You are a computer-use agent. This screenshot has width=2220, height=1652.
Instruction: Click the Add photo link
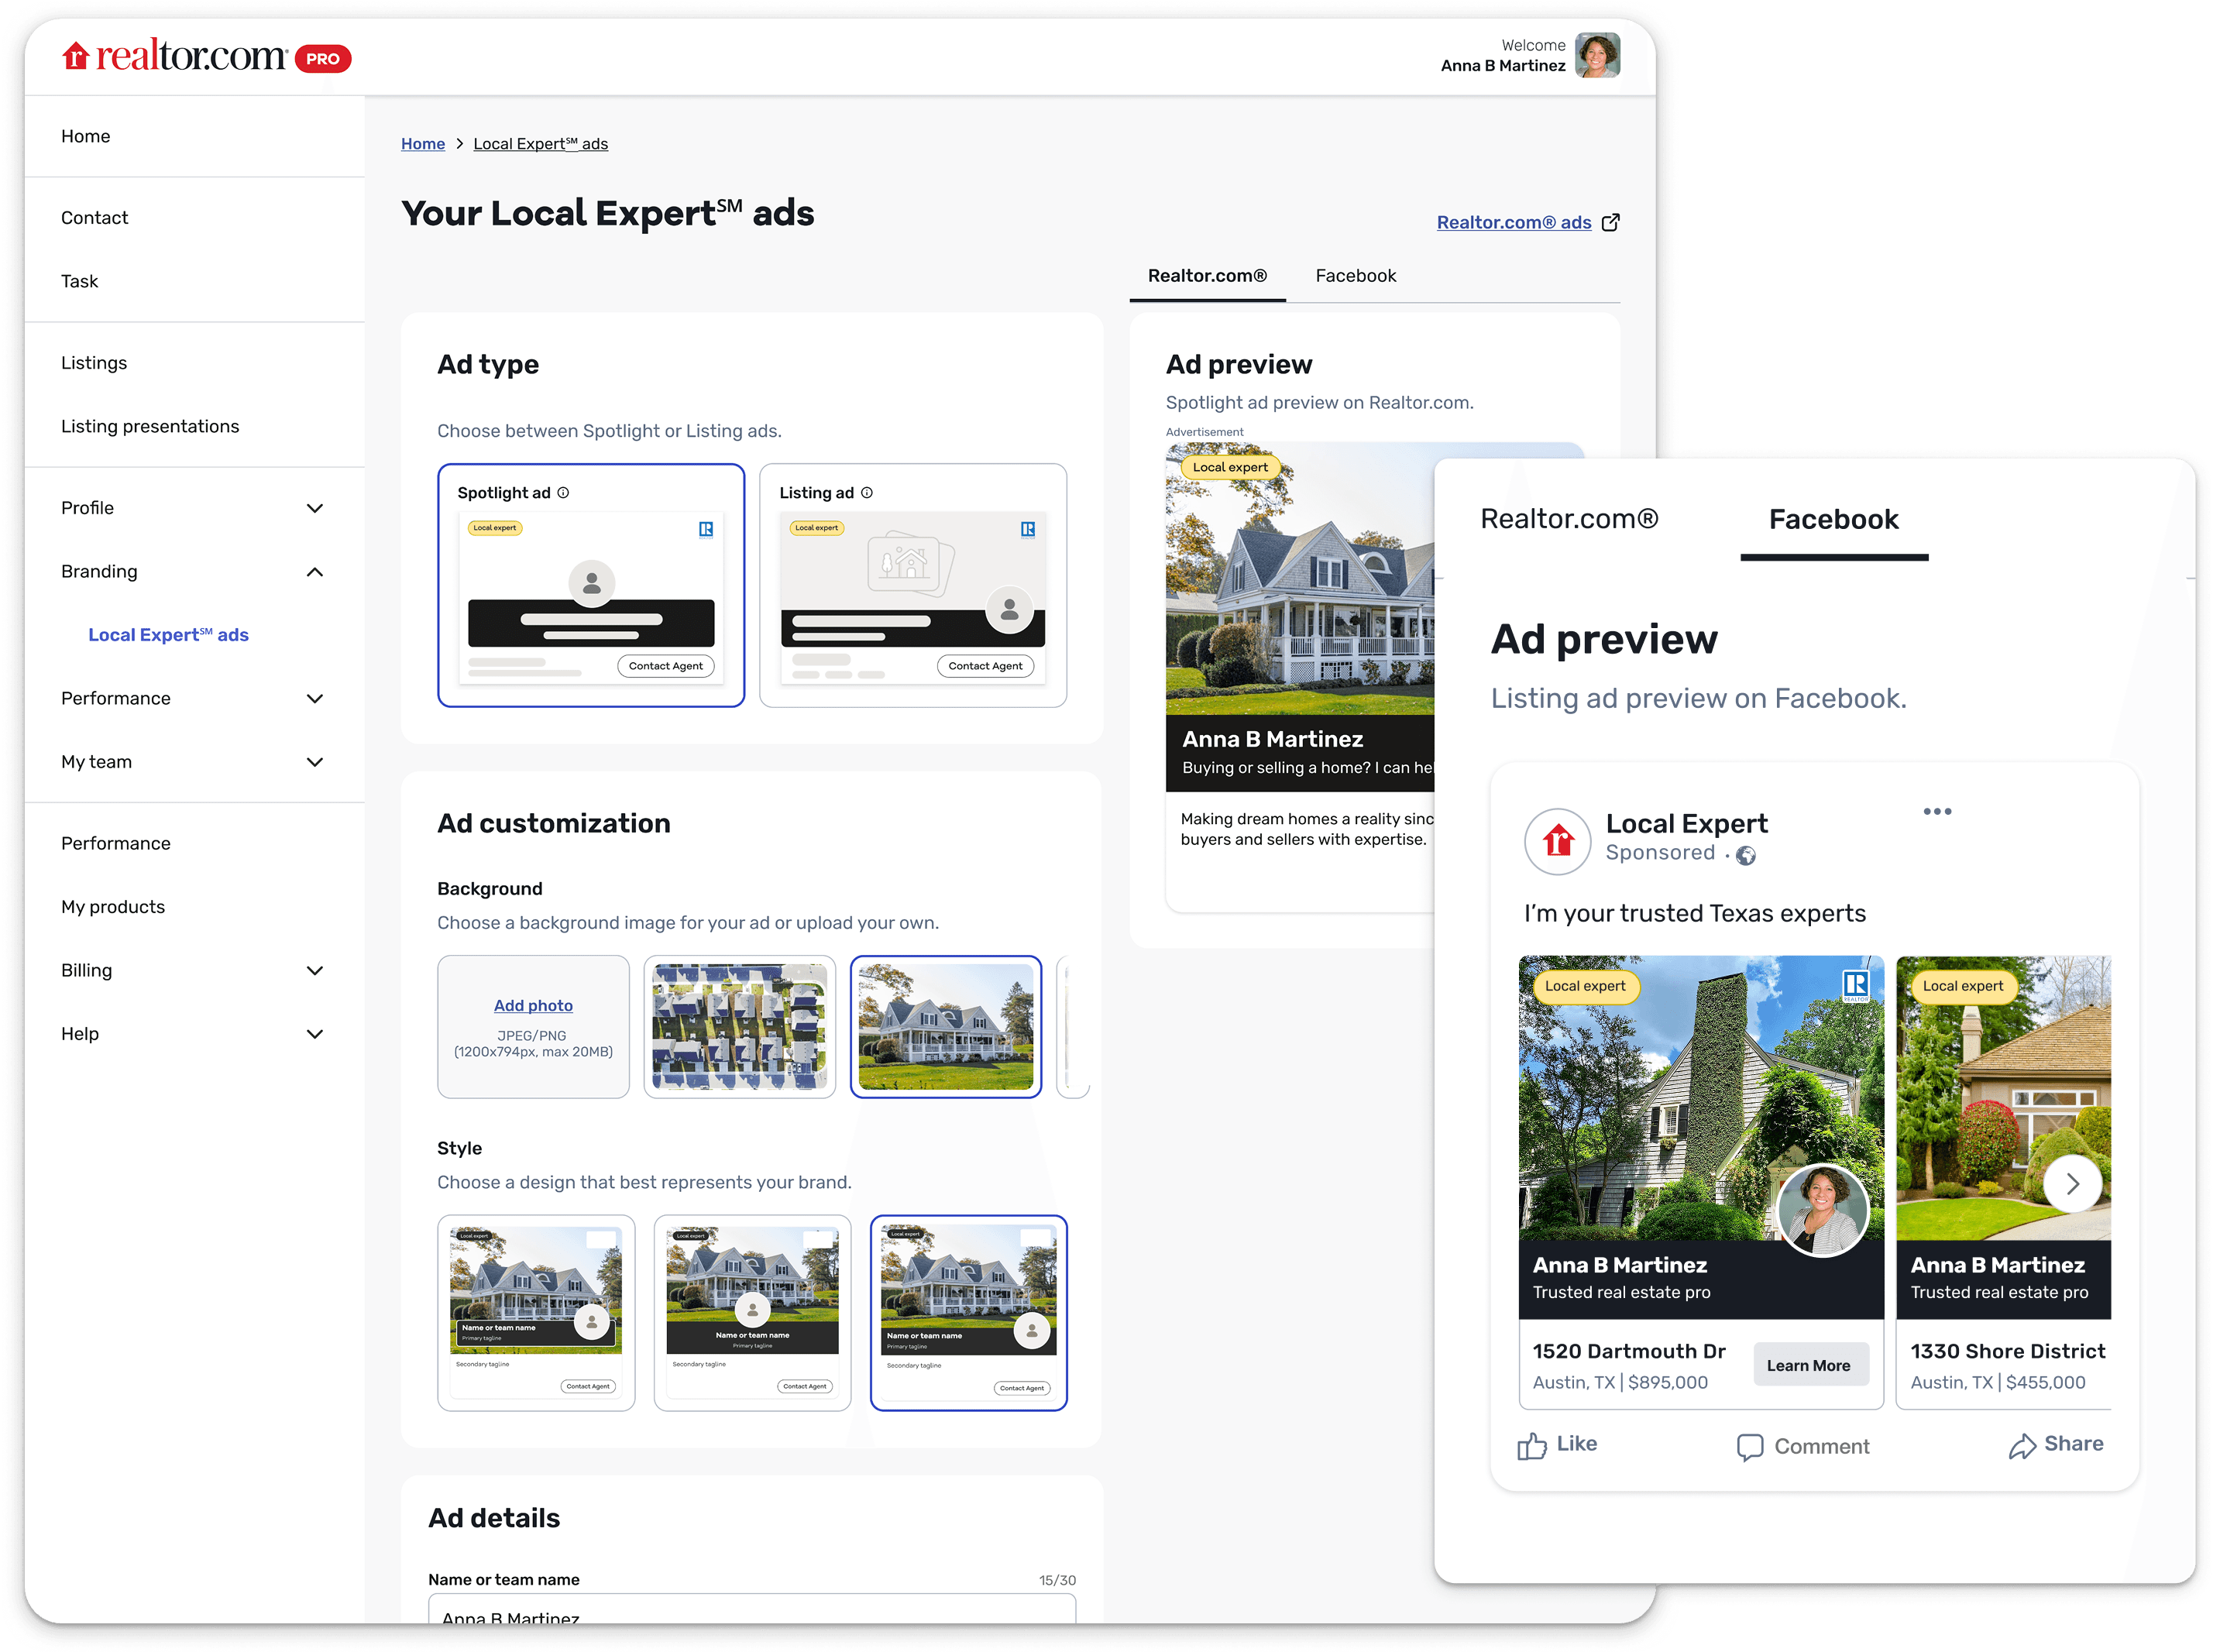pyautogui.click(x=533, y=1006)
